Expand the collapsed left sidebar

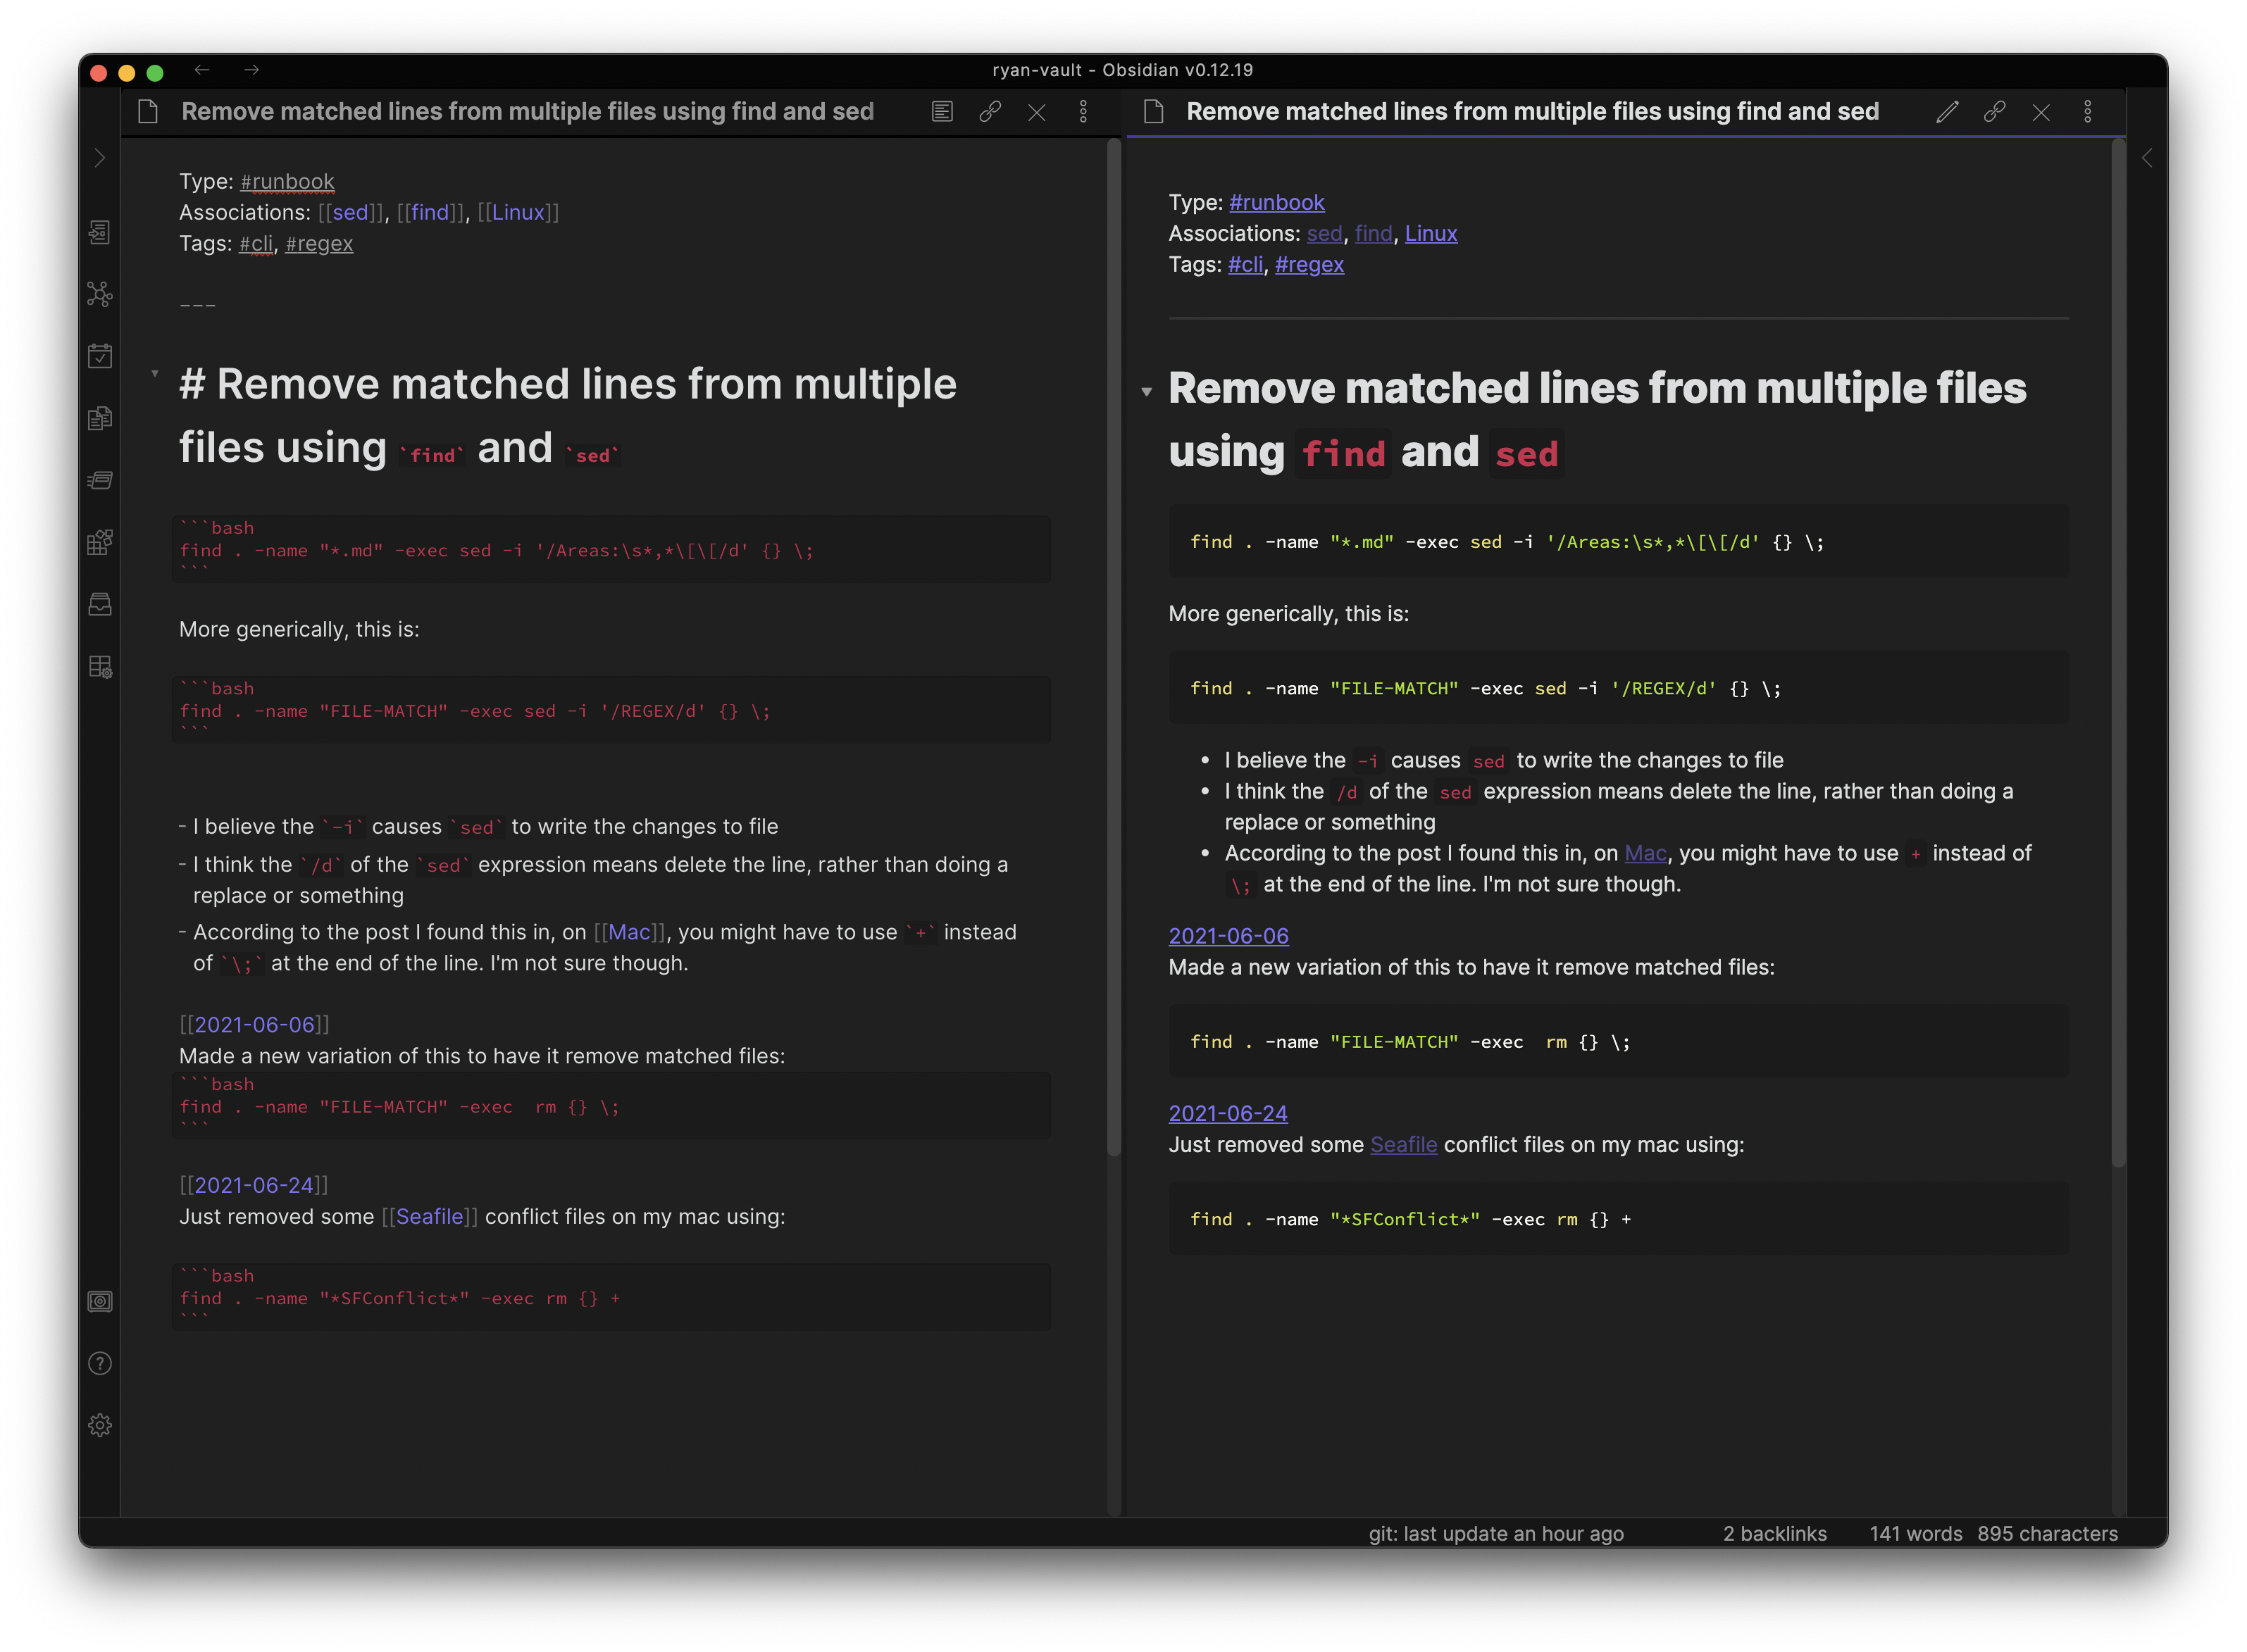[99, 158]
